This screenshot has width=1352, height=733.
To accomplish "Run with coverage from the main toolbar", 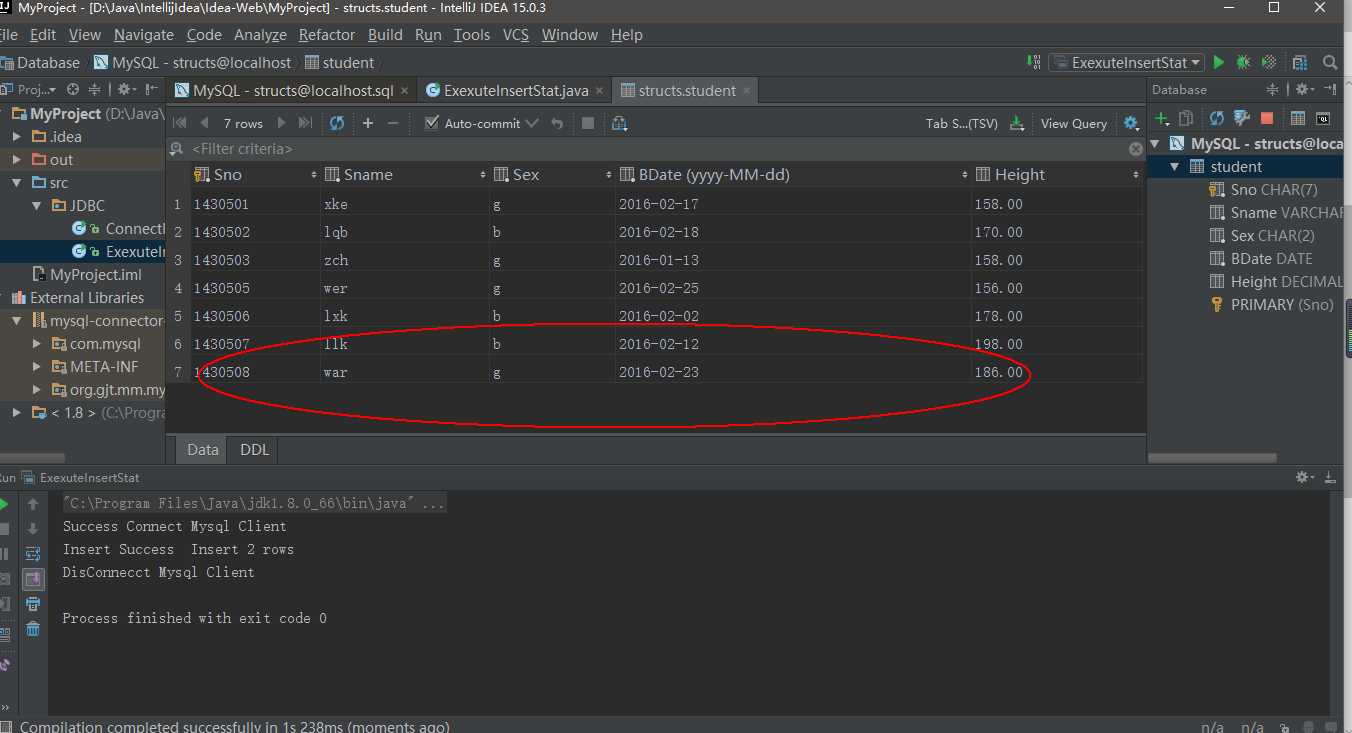I will (1269, 62).
